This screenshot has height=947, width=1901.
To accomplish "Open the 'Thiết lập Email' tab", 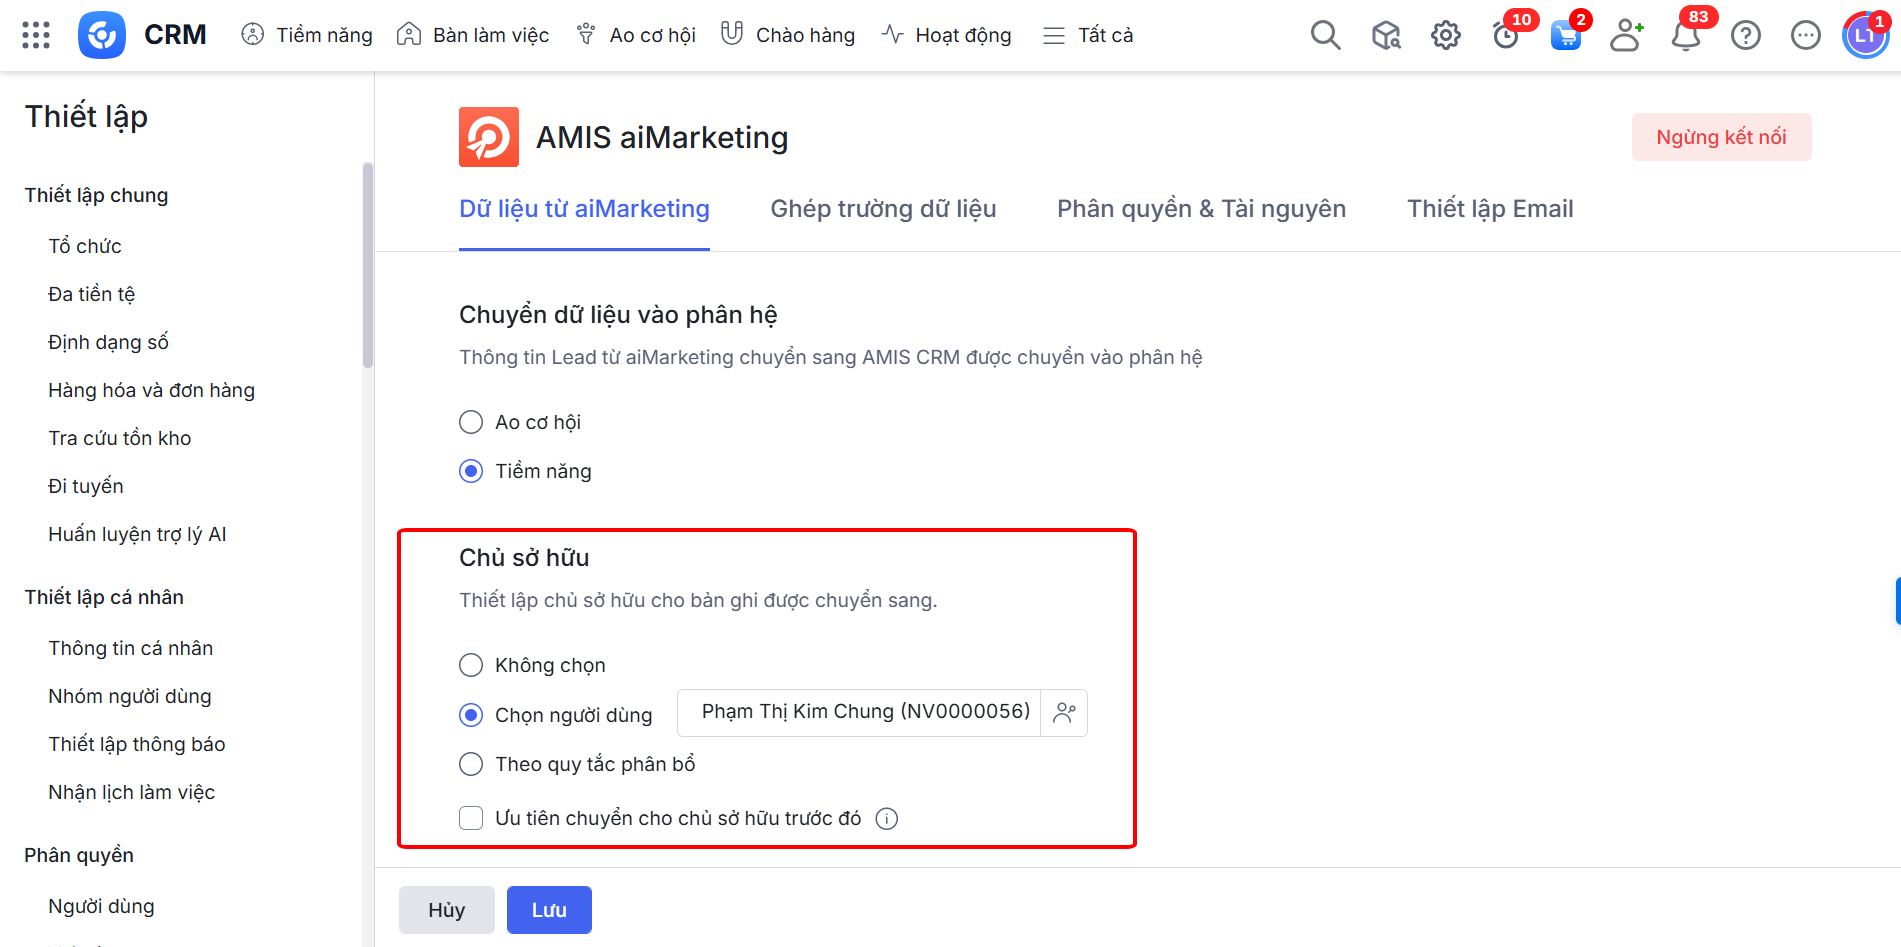I will (1490, 209).
